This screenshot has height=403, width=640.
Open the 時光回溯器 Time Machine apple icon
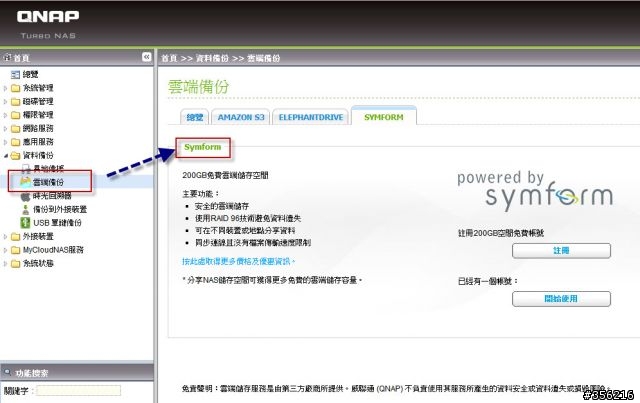tap(26, 196)
